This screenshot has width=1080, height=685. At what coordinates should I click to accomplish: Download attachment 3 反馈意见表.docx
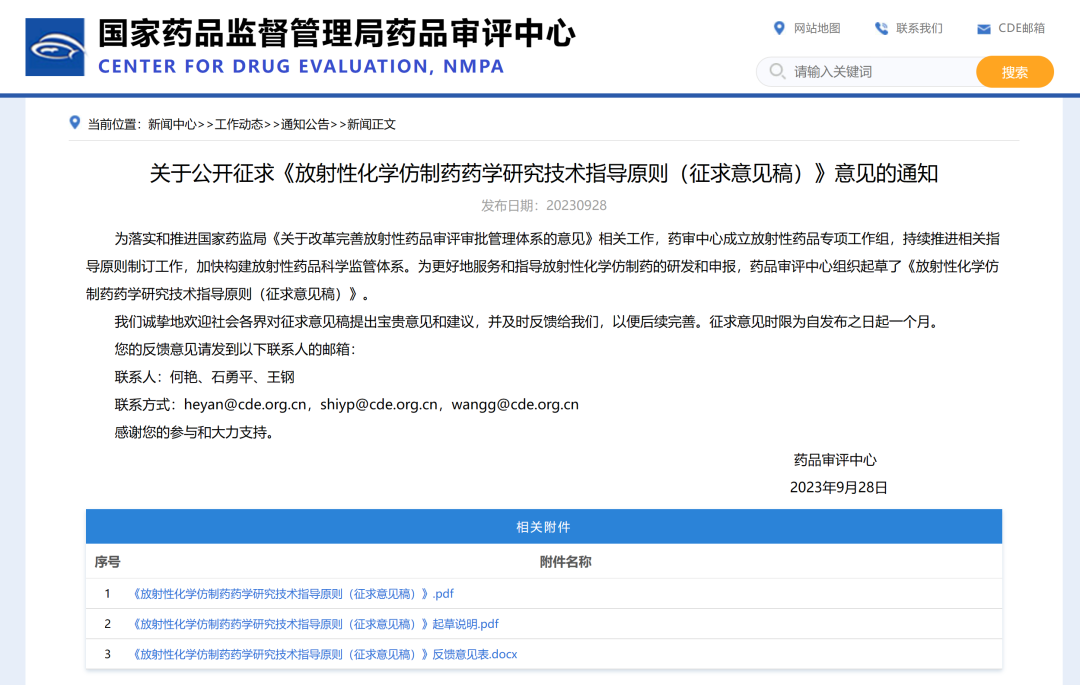click(x=324, y=654)
